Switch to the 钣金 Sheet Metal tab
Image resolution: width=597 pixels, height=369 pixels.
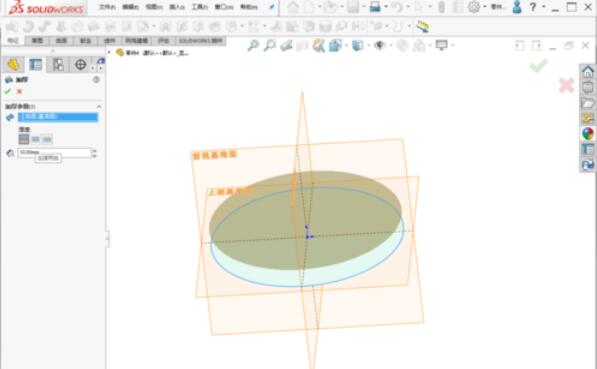click(85, 40)
